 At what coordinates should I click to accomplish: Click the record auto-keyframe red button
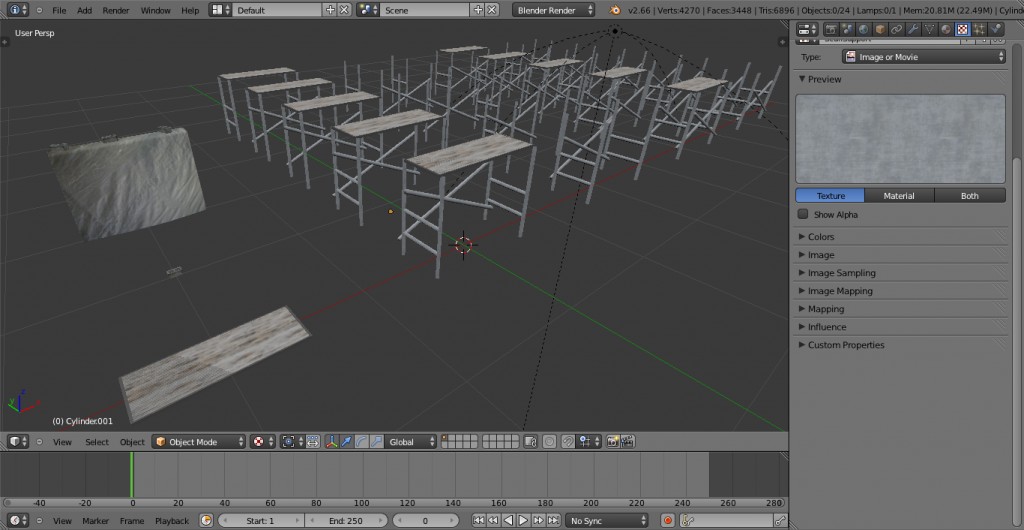tap(667, 520)
